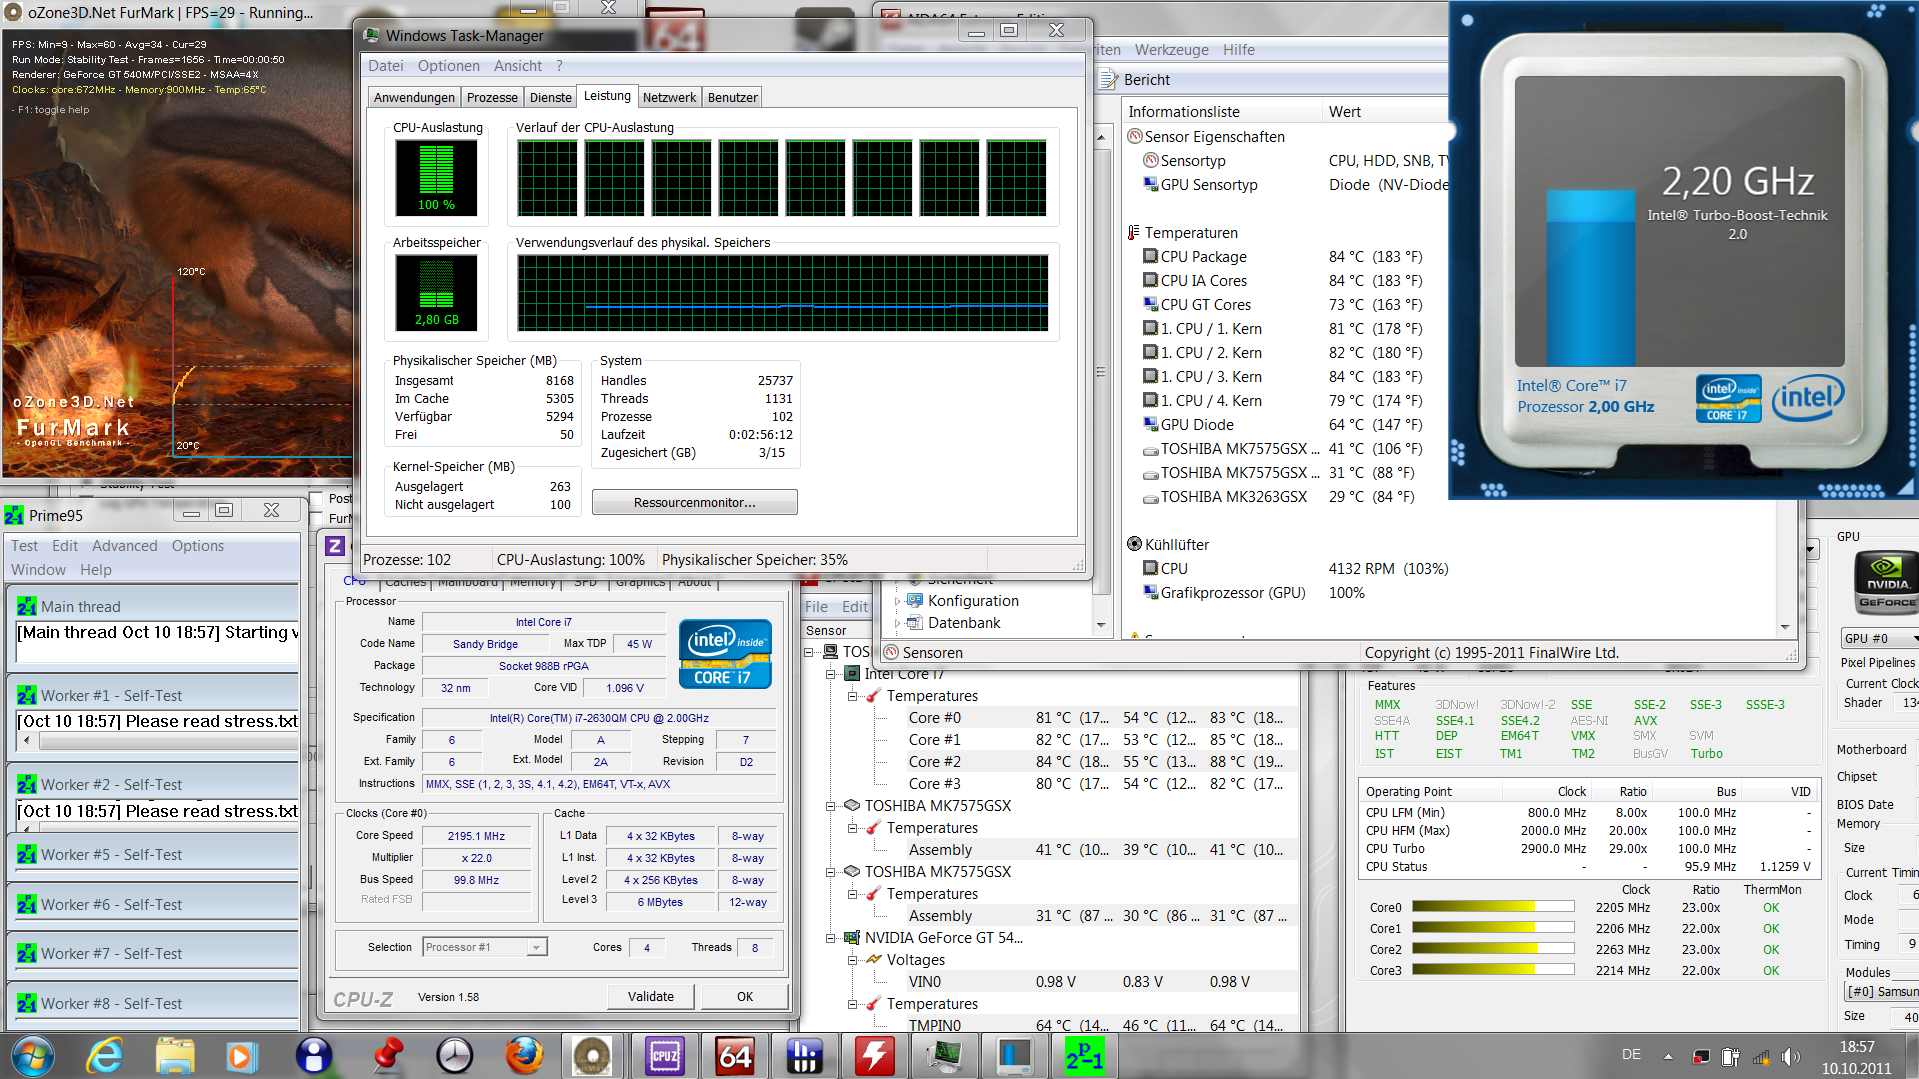Screen dimensions: 1919x1079
Task: Click the Konfiguration icon in AIDA64 tree
Action: [914, 600]
